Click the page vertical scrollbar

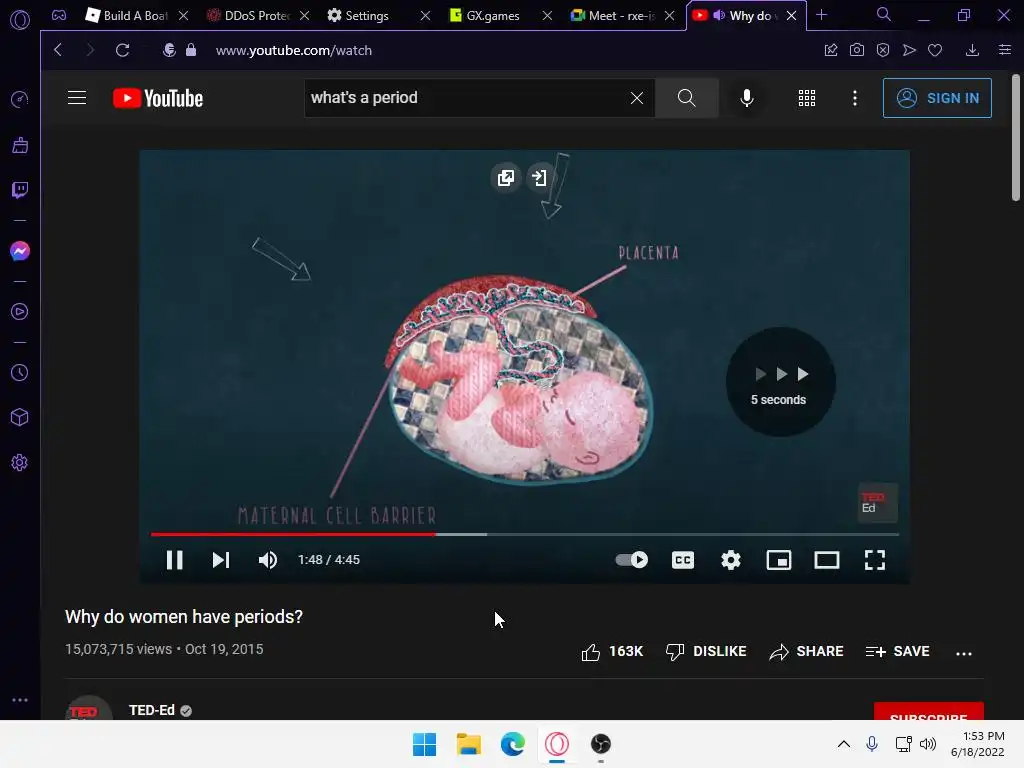point(1016,137)
